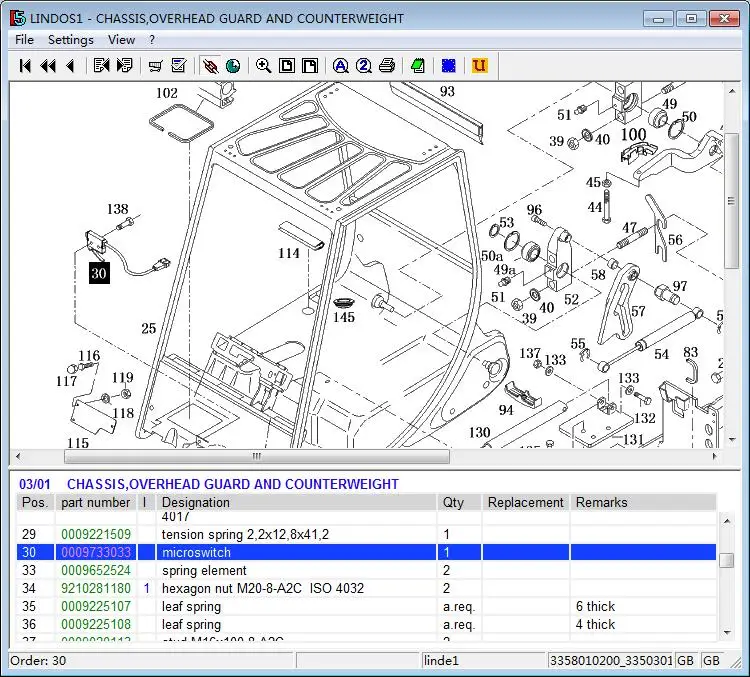Jump to first page toolbar icon

click(x=25, y=66)
